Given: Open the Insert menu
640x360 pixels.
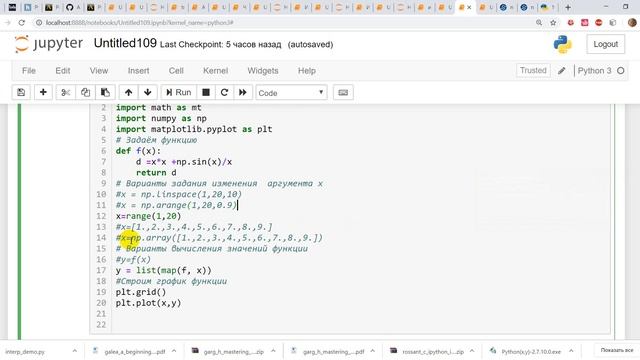Looking at the screenshot, I should click(138, 71).
